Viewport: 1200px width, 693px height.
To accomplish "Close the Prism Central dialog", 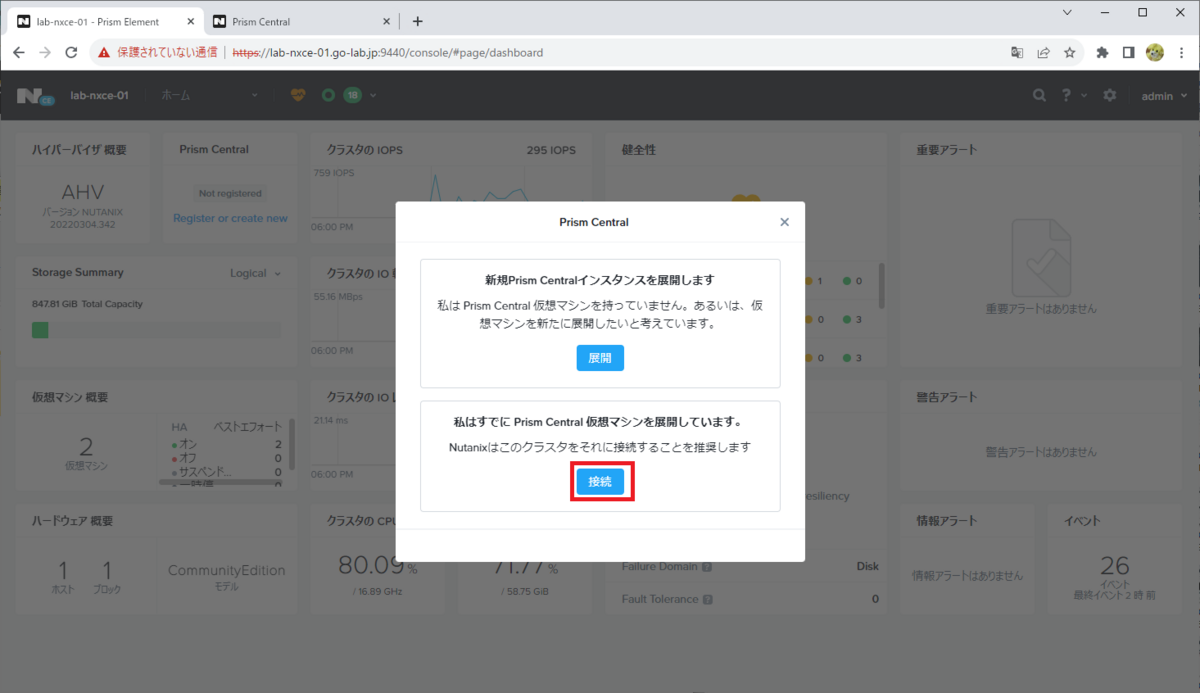I will [x=784, y=222].
